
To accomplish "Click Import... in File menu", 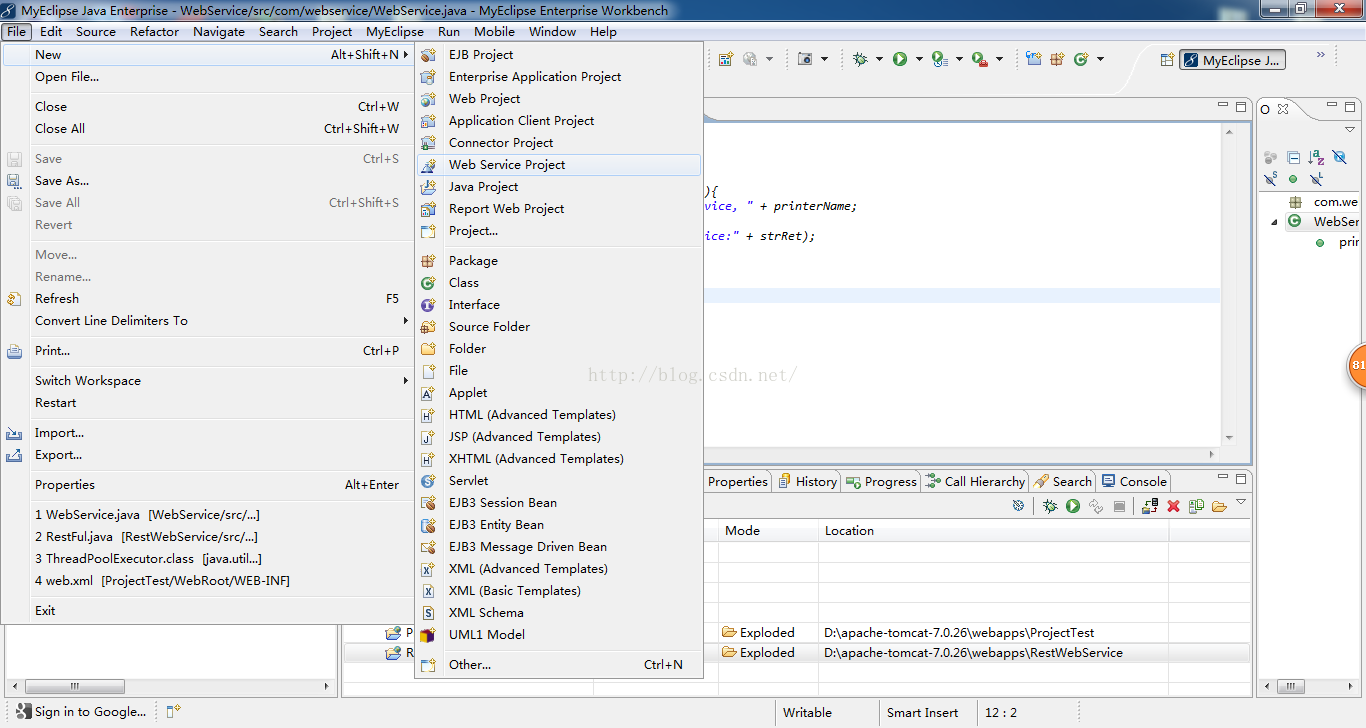I will point(208,433).
